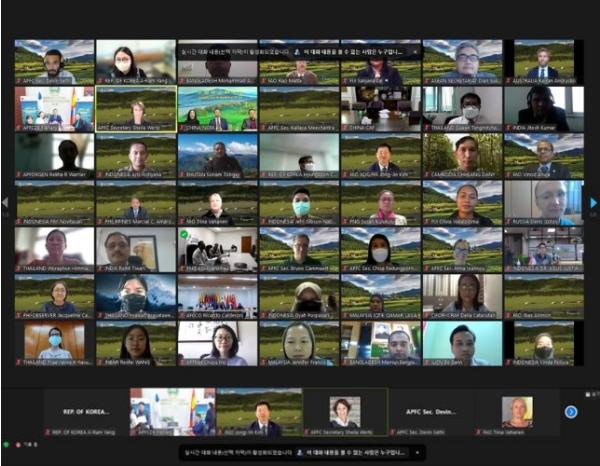Viewport: 600px width, 466px height.
Task: Select APFC Sec. Devin Sethi tile in strip
Action: tap(415, 412)
